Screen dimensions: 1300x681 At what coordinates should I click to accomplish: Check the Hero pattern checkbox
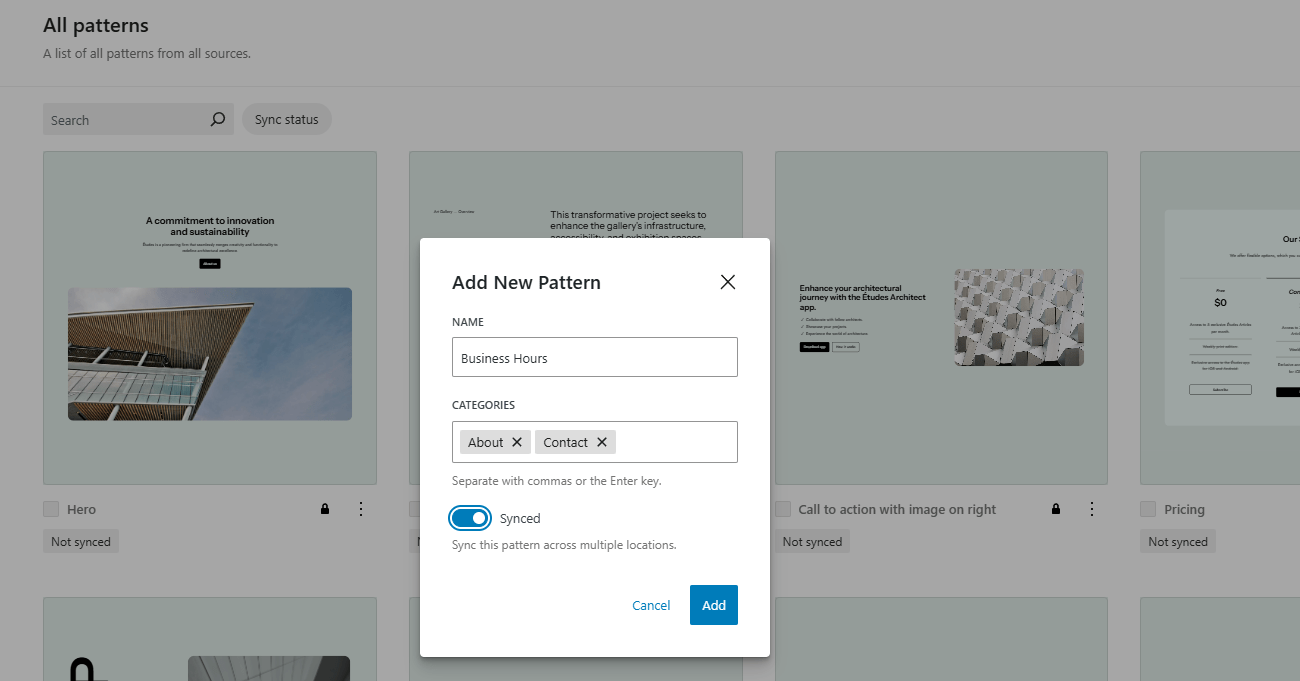[50, 509]
